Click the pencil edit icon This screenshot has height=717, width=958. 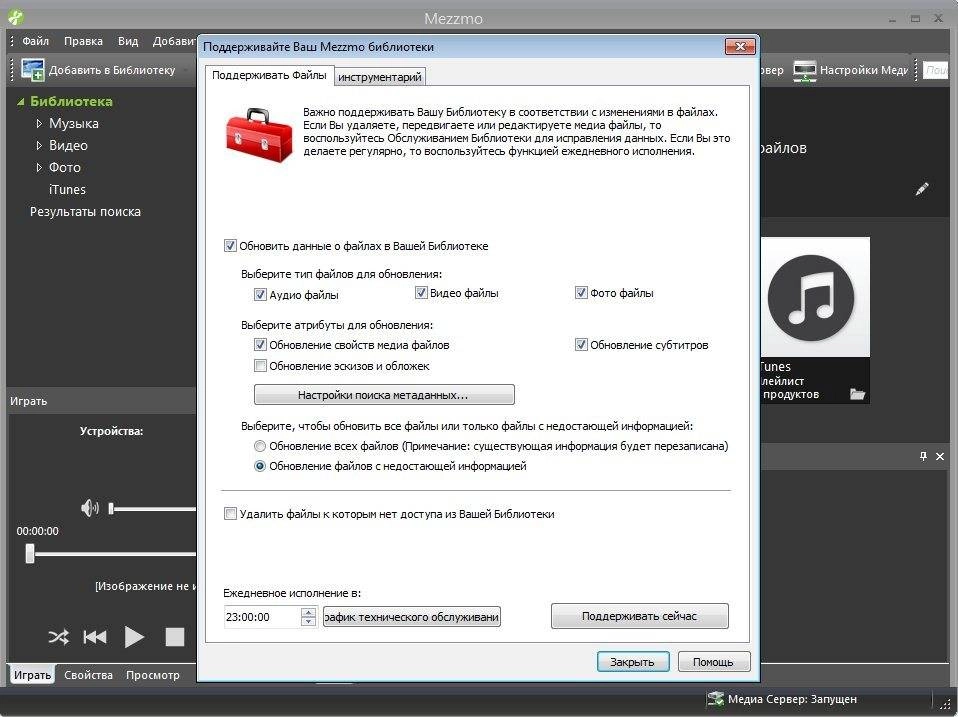click(x=922, y=189)
